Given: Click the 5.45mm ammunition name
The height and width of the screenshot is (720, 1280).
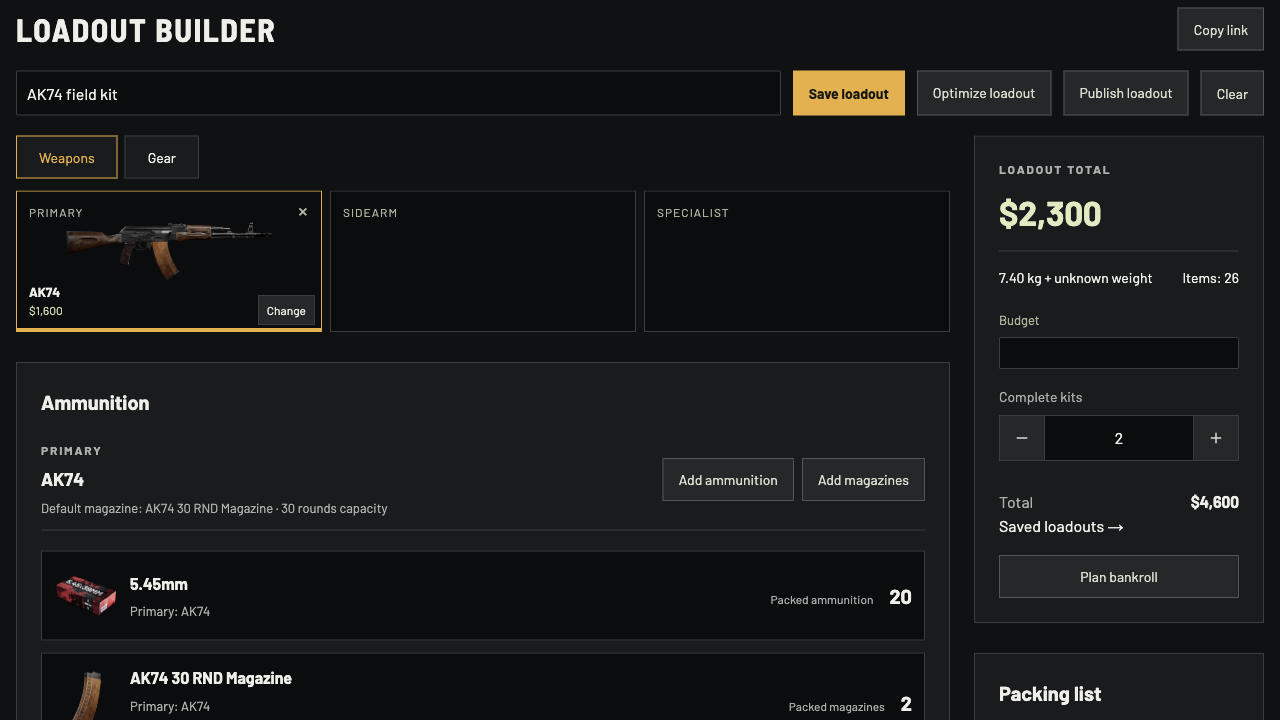Looking at the screenshot, I should click(159, 584).
